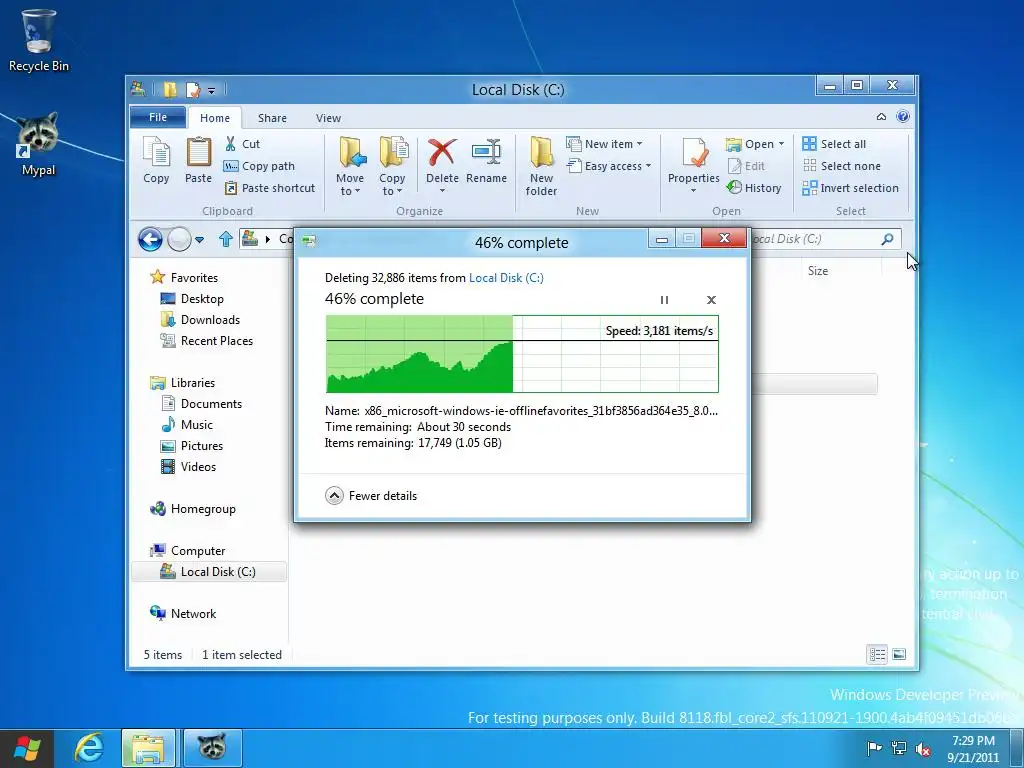Open the Easy access dropdown

click(x=609, y=166)
